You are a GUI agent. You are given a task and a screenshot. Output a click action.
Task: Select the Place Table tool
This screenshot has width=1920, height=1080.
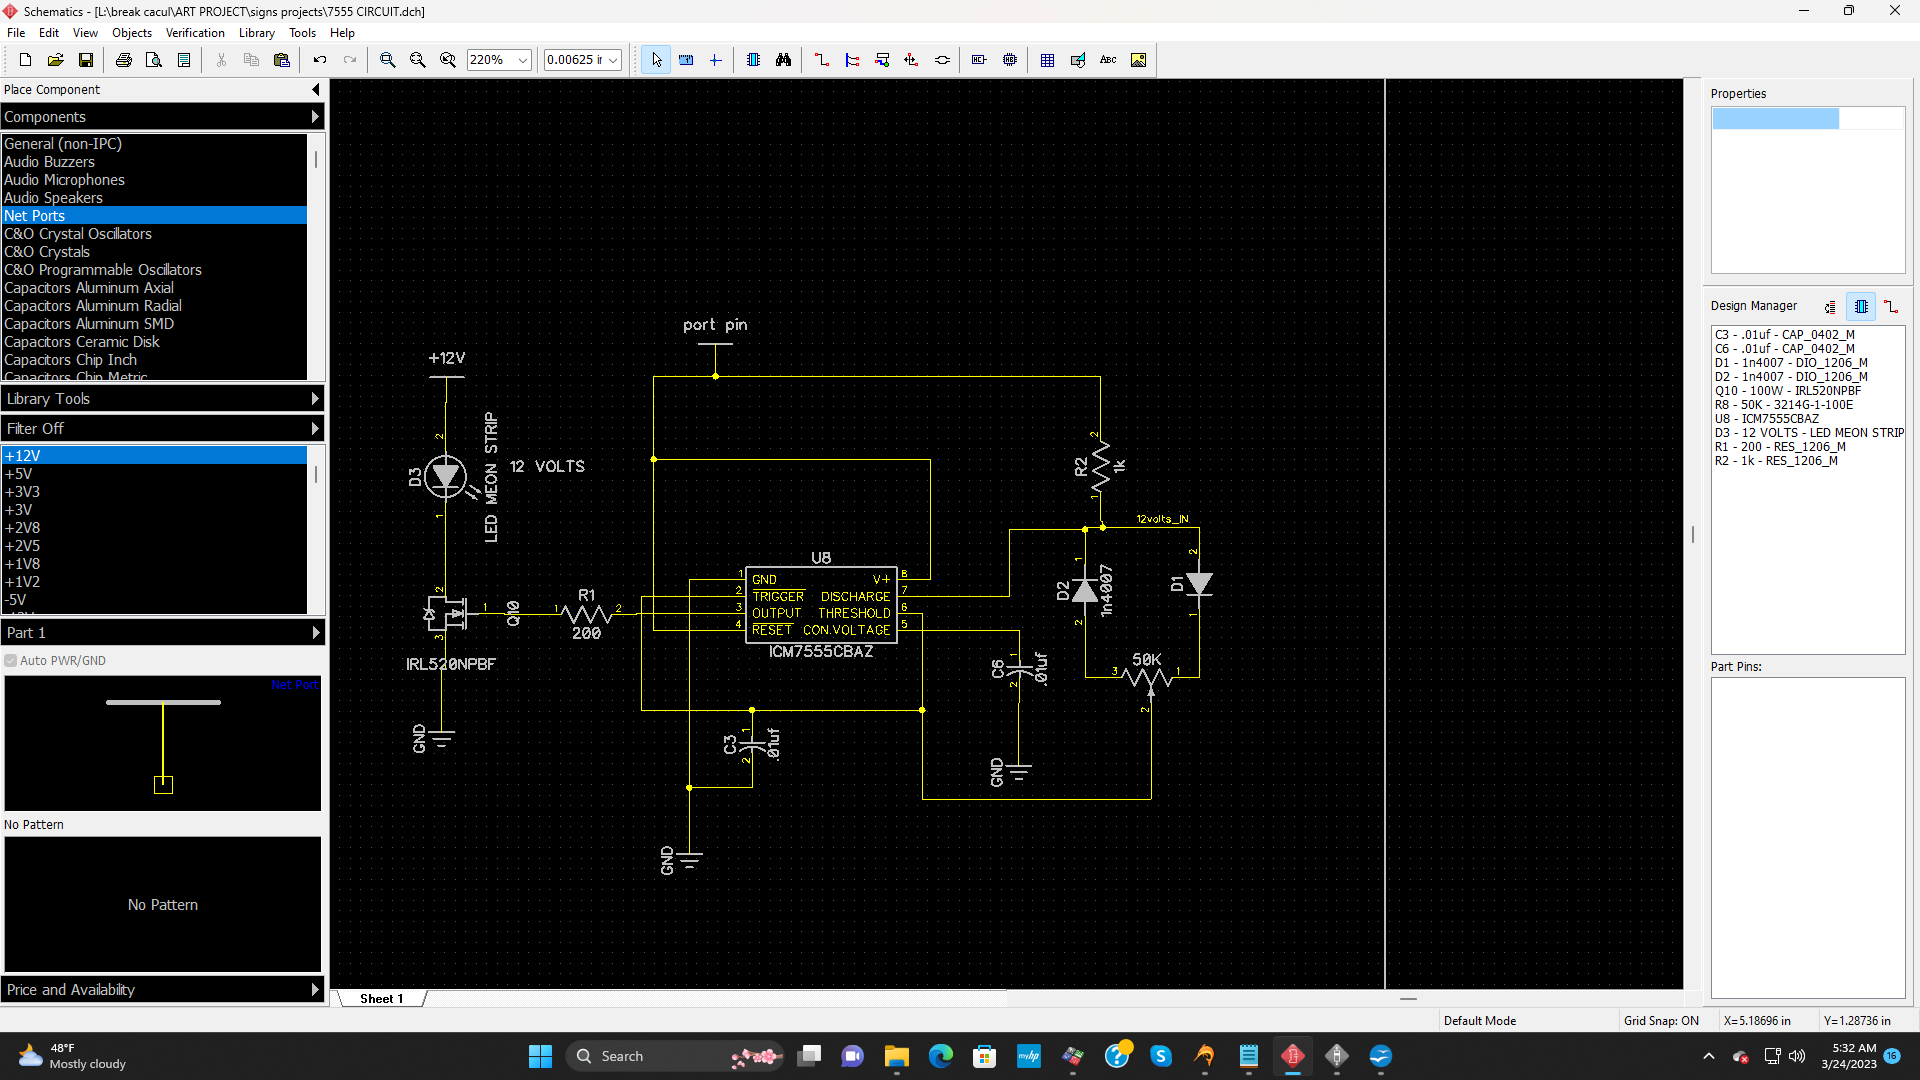[x=1048, y=60]
